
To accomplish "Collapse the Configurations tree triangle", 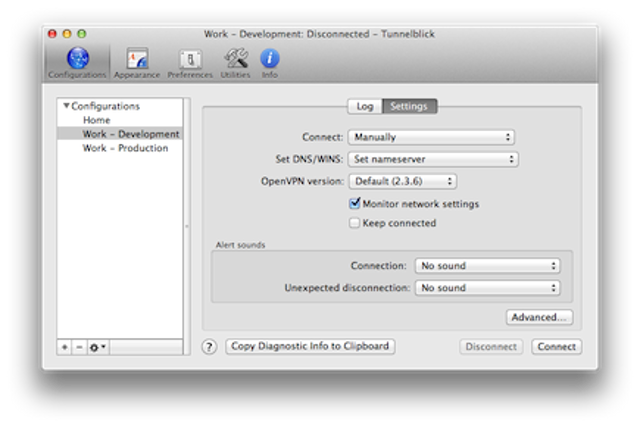I will coord(66,106).
